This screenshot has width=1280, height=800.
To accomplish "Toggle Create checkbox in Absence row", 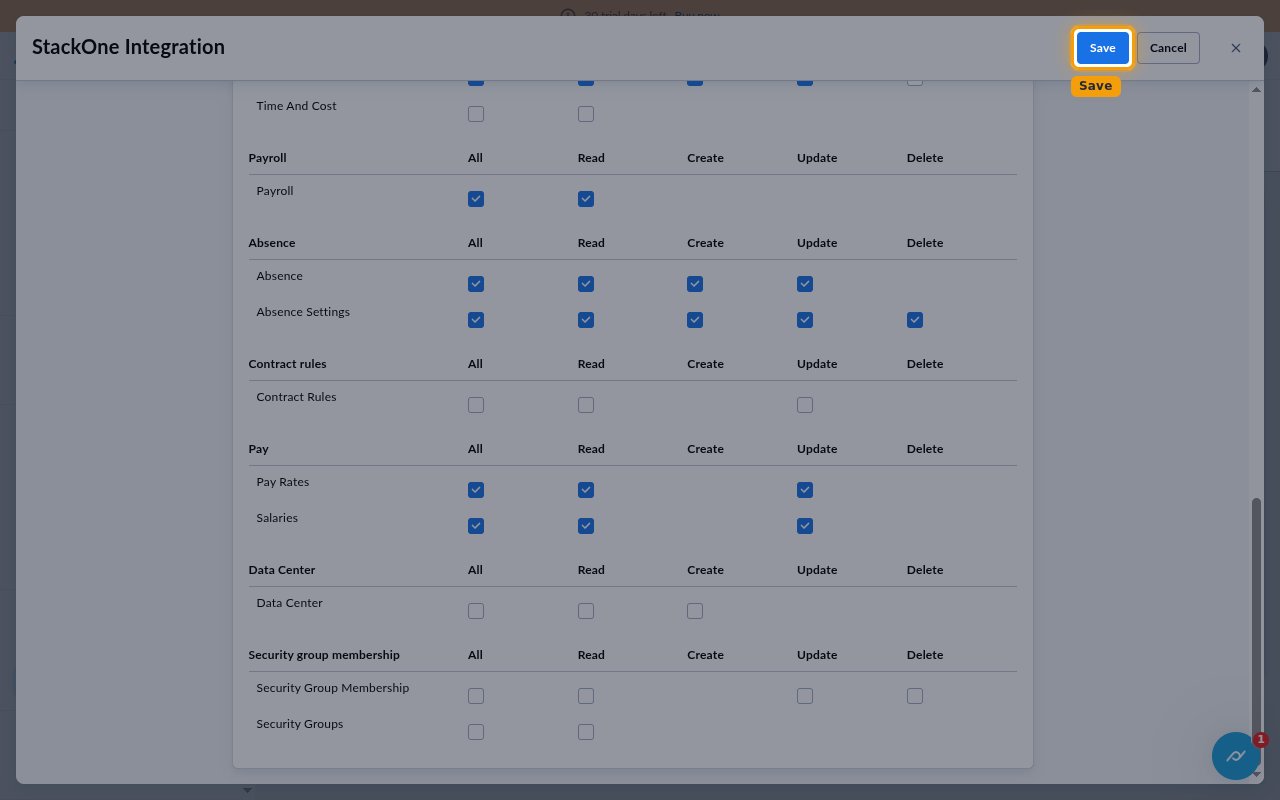I will [x=695, y=284].
